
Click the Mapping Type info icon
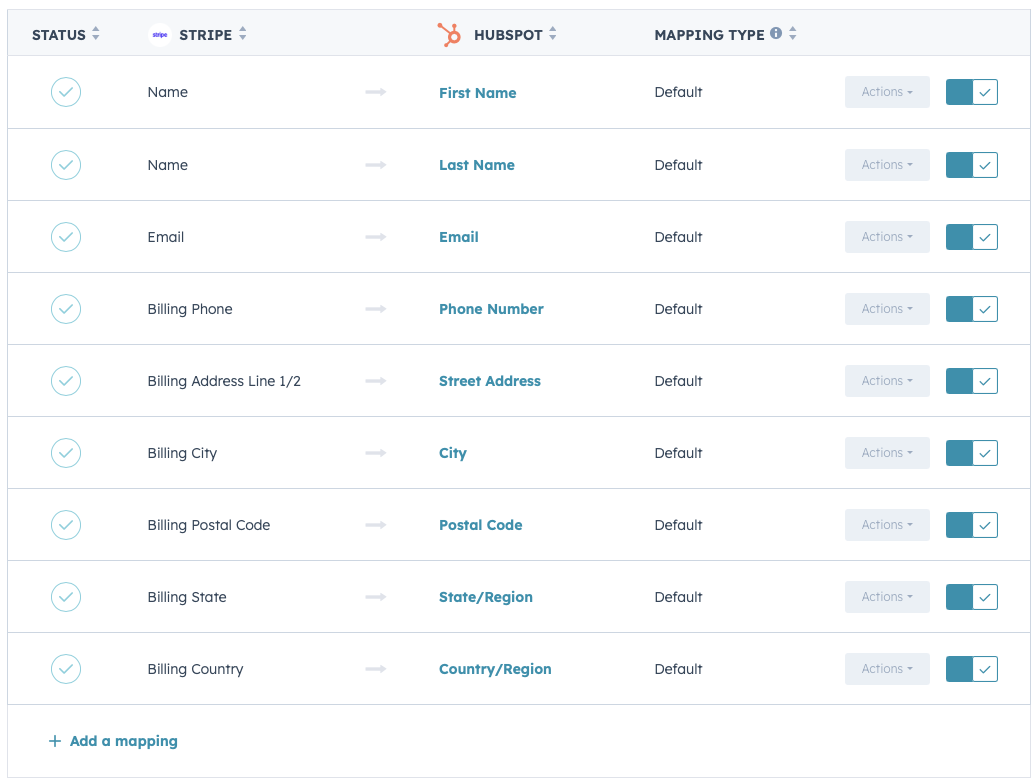(775, 34)
